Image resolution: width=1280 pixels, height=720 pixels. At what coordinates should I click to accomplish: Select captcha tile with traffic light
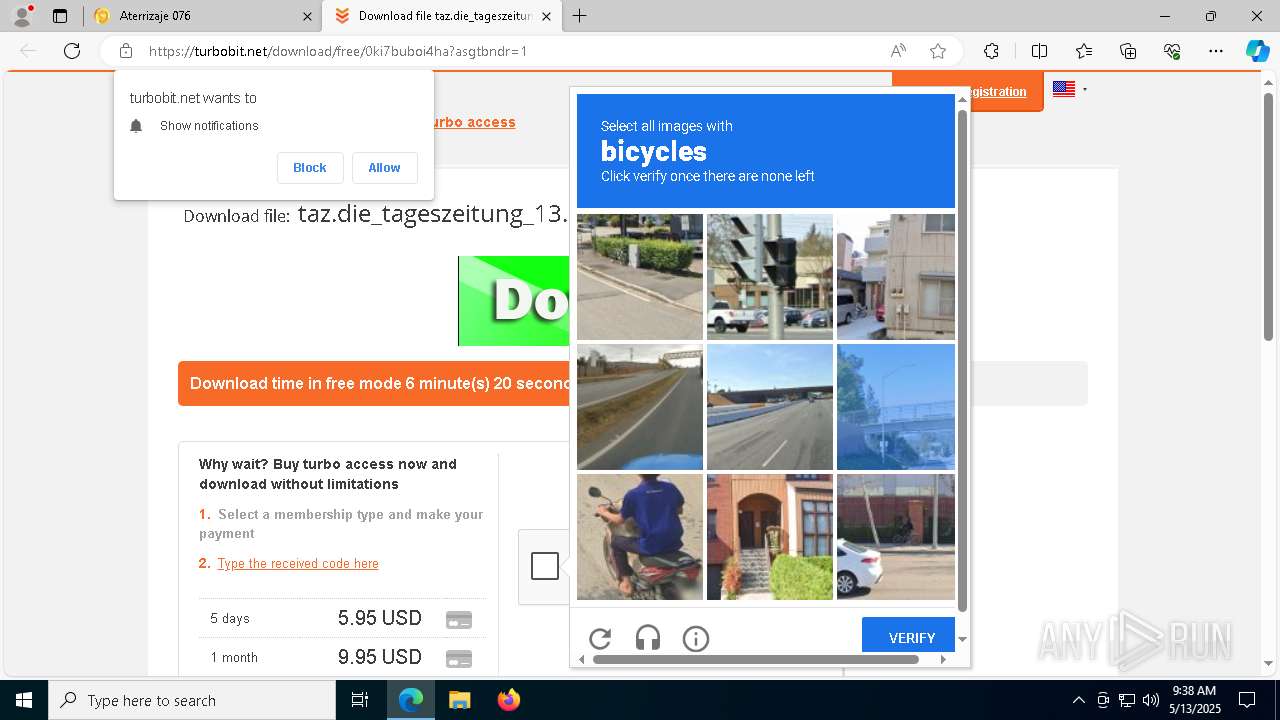click(x=770, y=277)
